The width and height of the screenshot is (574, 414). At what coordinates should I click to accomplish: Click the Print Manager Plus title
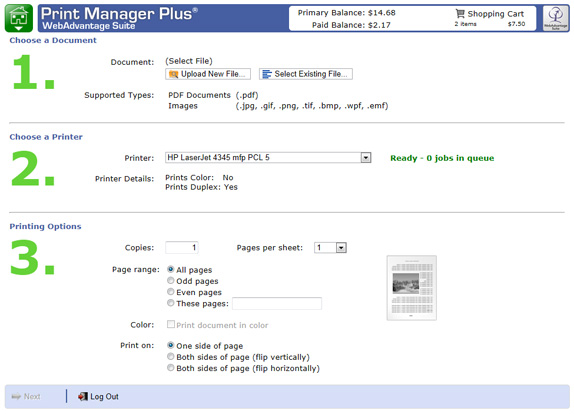point(119,14)
